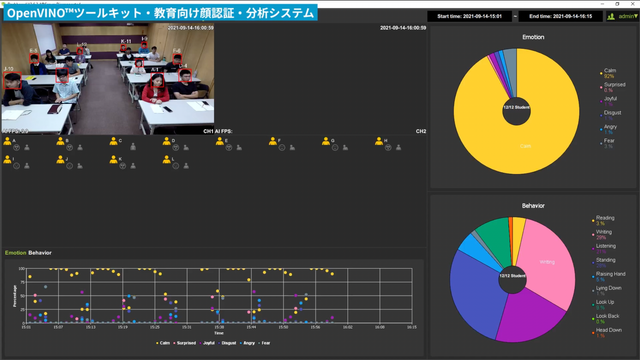The image size is (640, 360).
Task: Click student F emotion face icon
Action: (x=282, y=147)
